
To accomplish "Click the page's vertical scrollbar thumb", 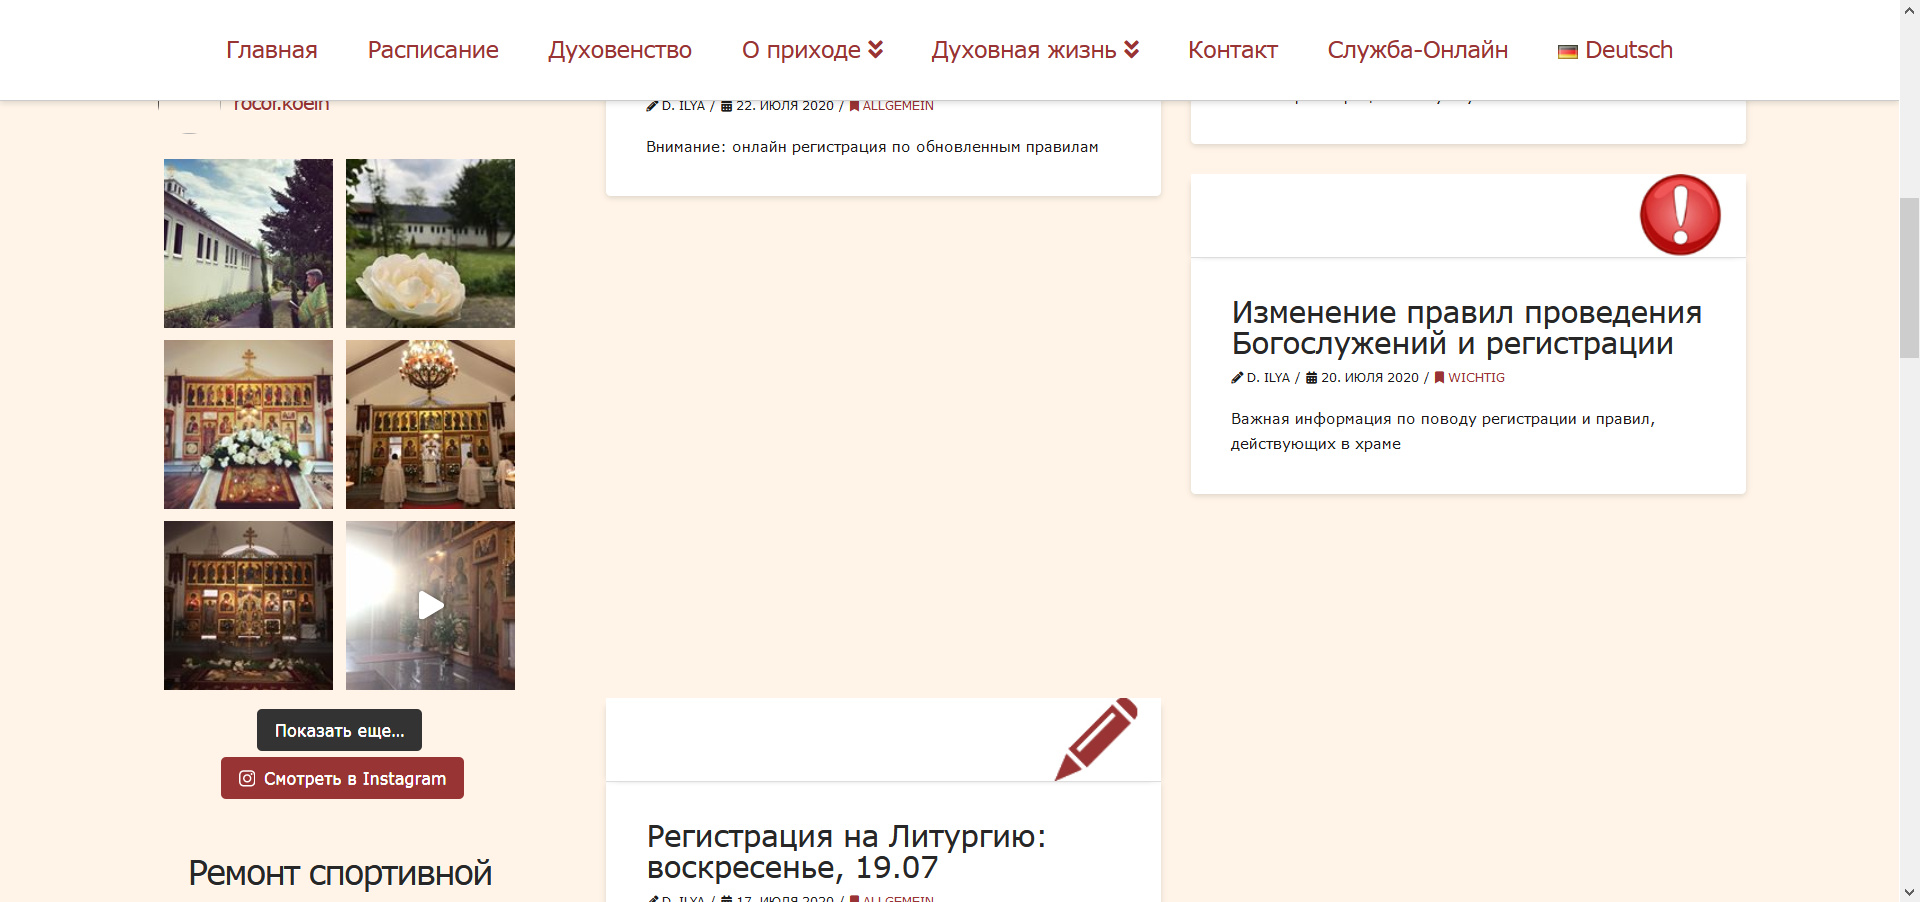I will pos(1909,278).
